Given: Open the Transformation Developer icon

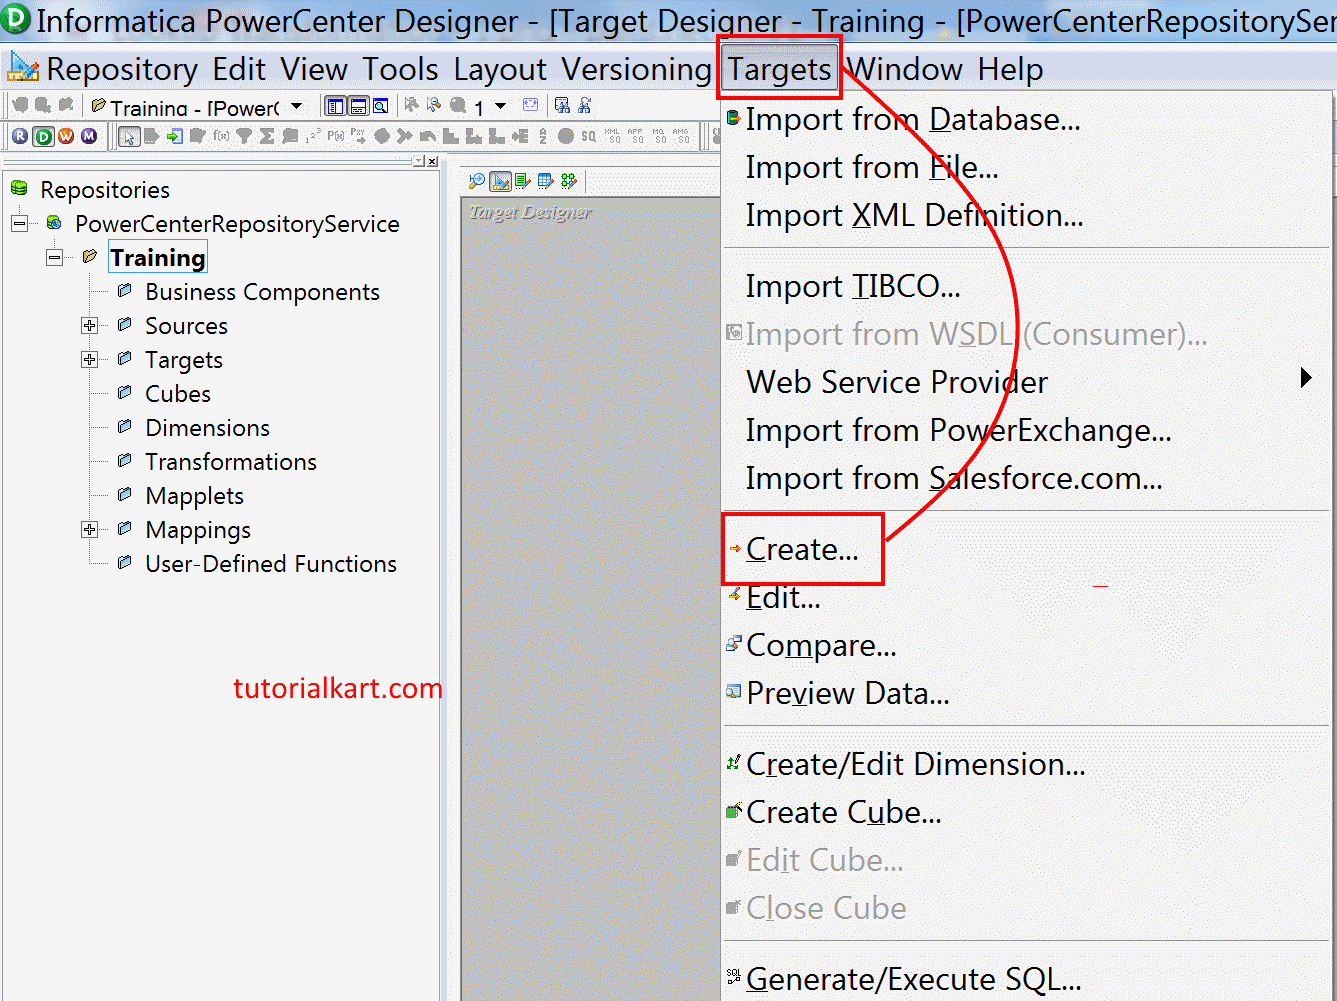Looking at the screenshot, I should point(523,181).
